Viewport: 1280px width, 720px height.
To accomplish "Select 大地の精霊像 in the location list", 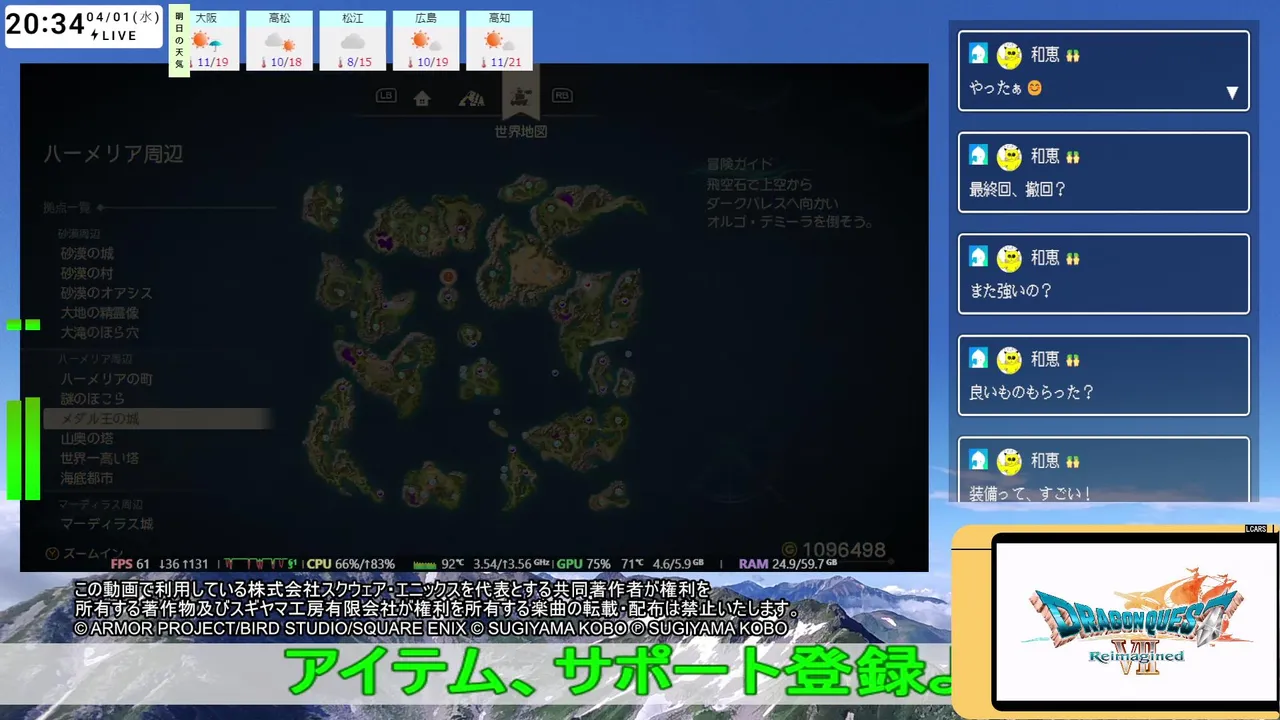I will pos(99,312).
